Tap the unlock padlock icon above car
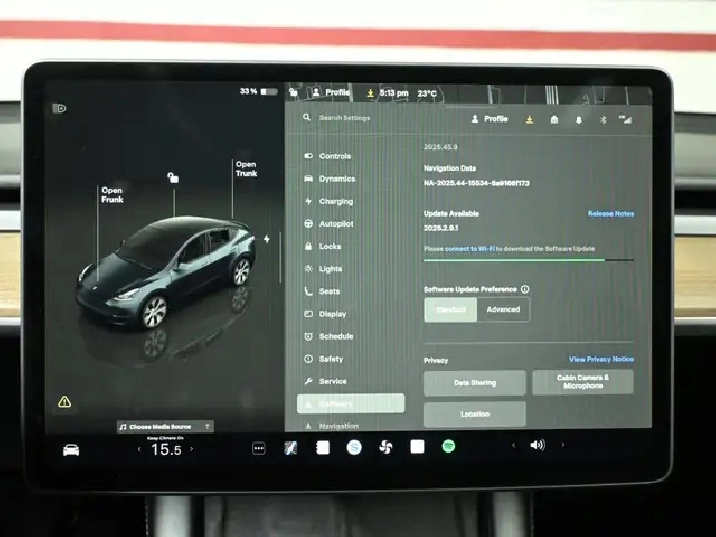 (x=173, y=178)
